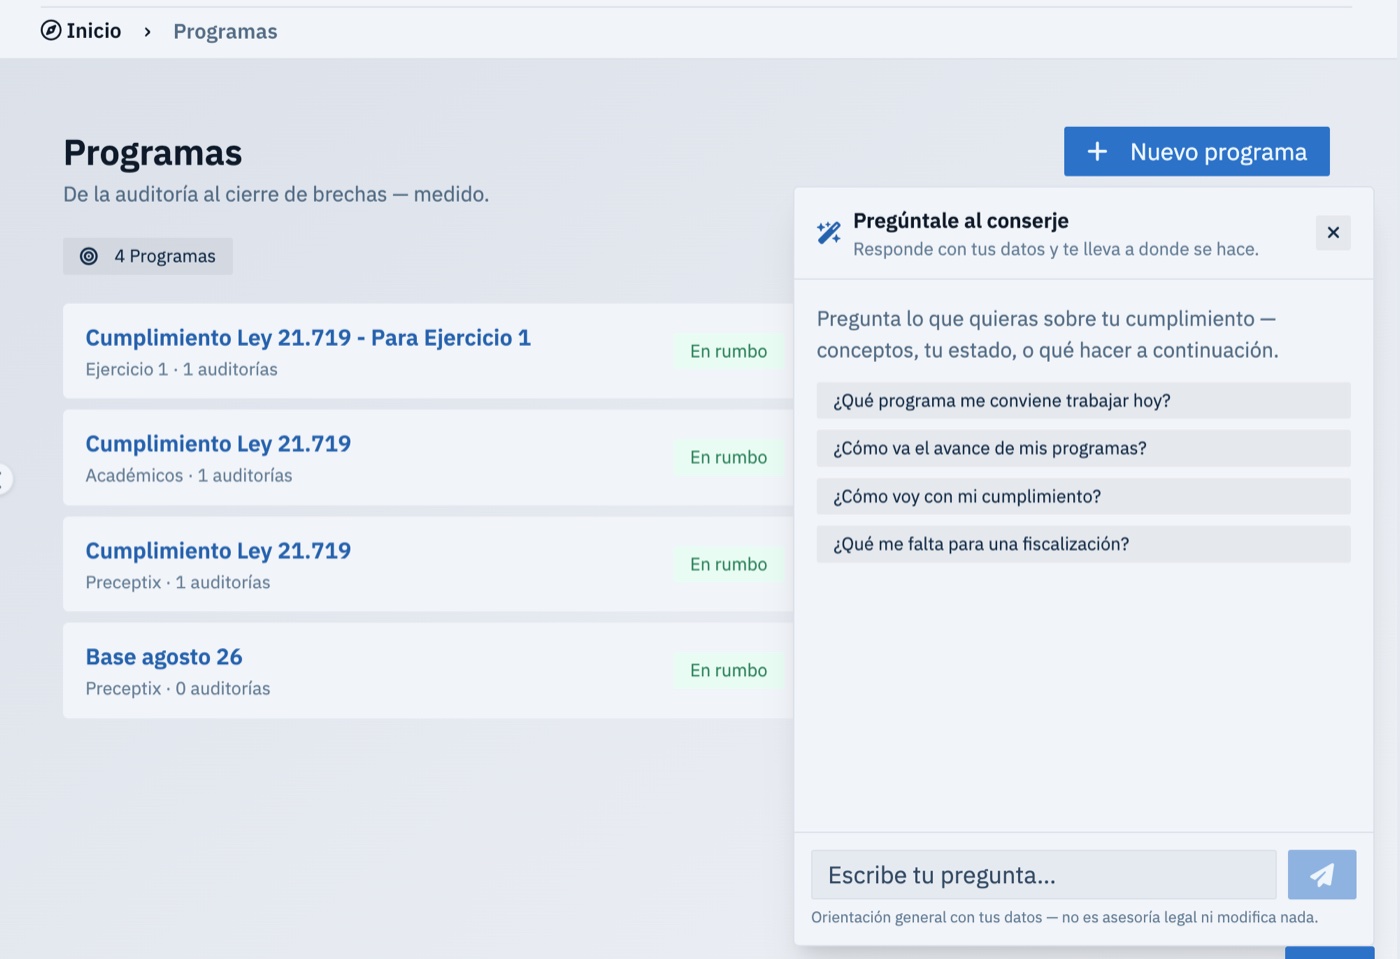Click the Académicos · 1 auditorías subtitle
This screenshot has height=959, width=1400.
click(189, 476)
